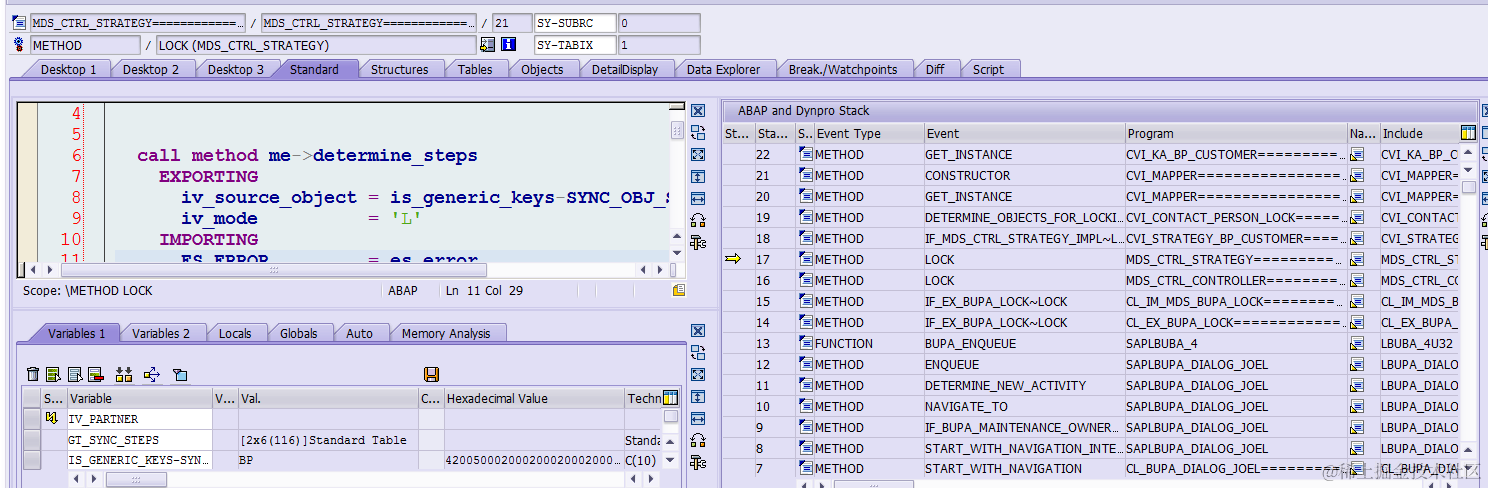Close the variables tool panel
This screenshot has width=1488, height=488.
click(698, 331)
